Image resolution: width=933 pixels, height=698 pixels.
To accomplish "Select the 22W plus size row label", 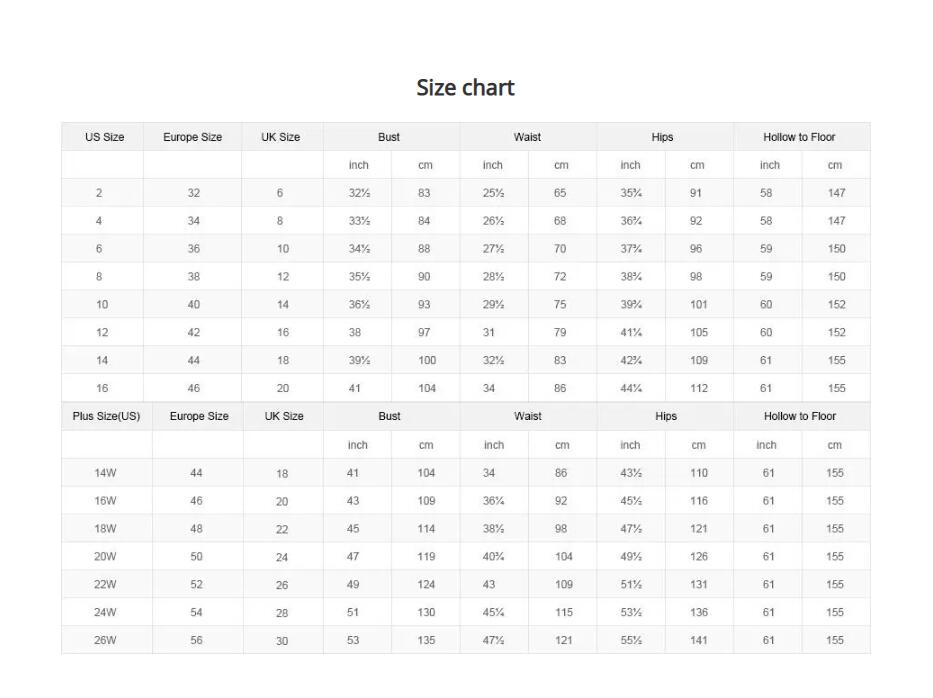I will pyautogui.click(x=105, y=584).
